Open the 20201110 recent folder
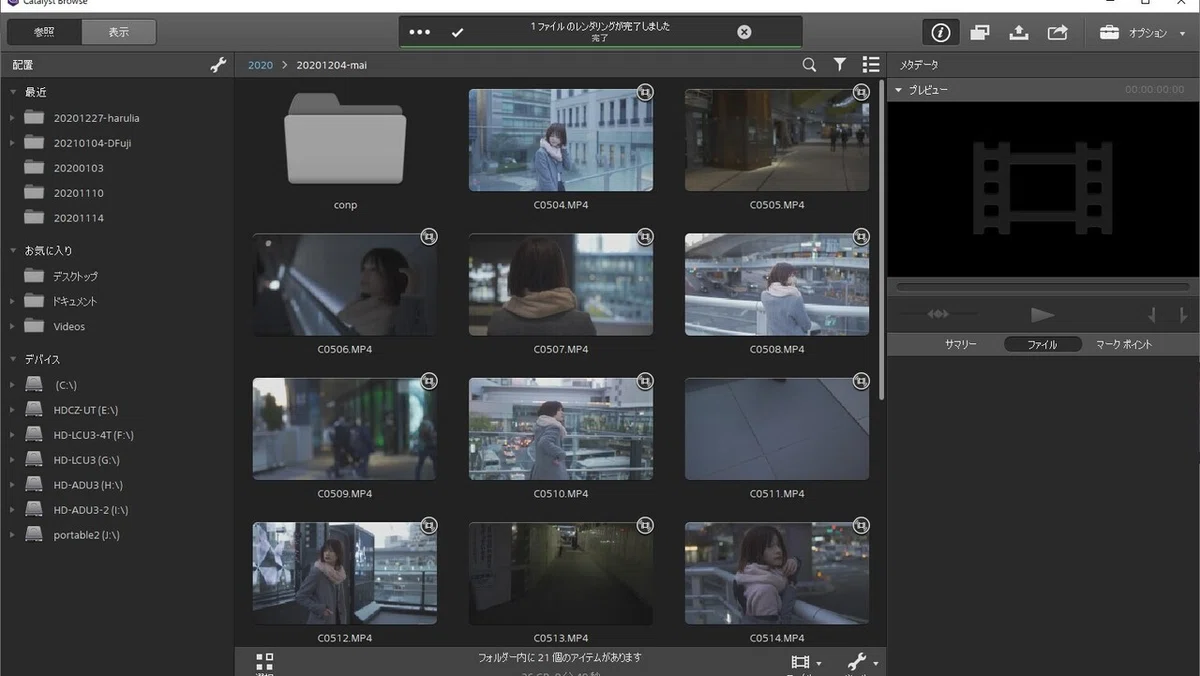The width and height of the screenshot is (1200, 676). pyautogui.click(x=78, y=193)
